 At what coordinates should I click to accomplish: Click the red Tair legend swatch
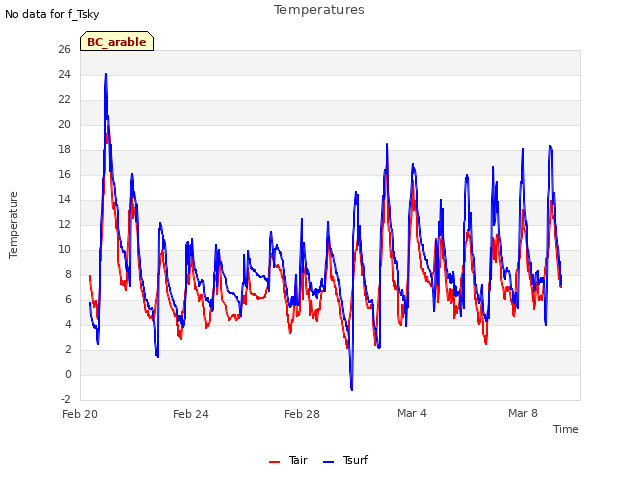(274, 462)
